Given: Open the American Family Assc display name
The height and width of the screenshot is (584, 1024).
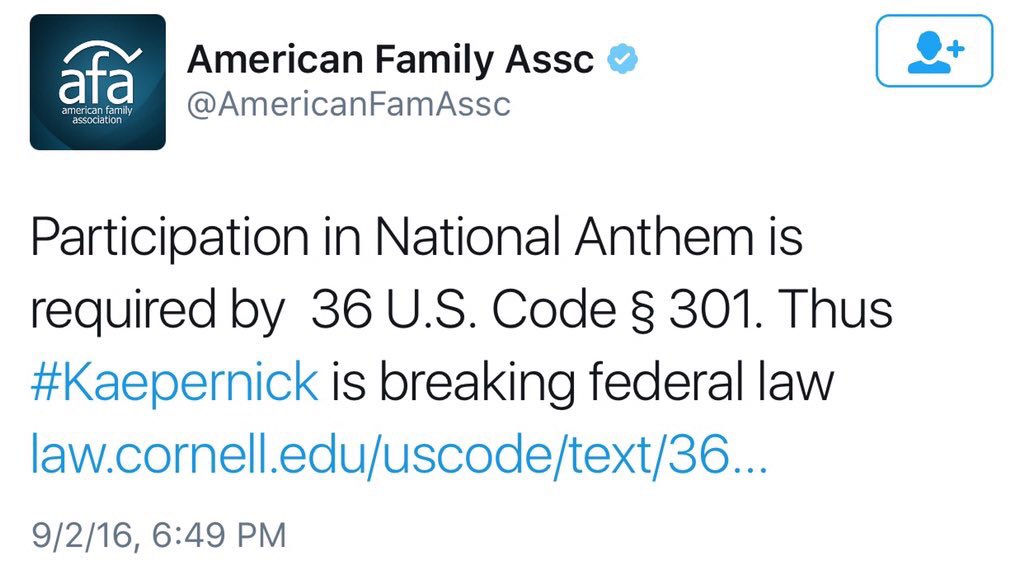Looking at the screenshot, I should 390,59.
